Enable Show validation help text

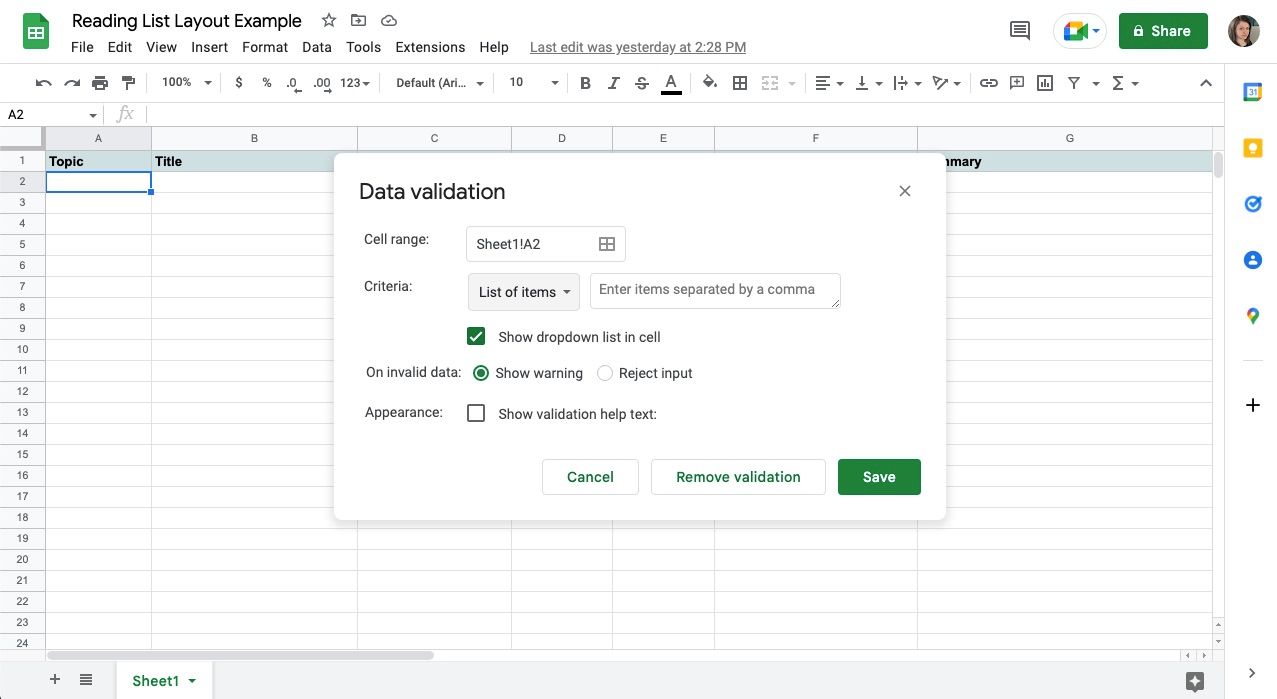476,413
